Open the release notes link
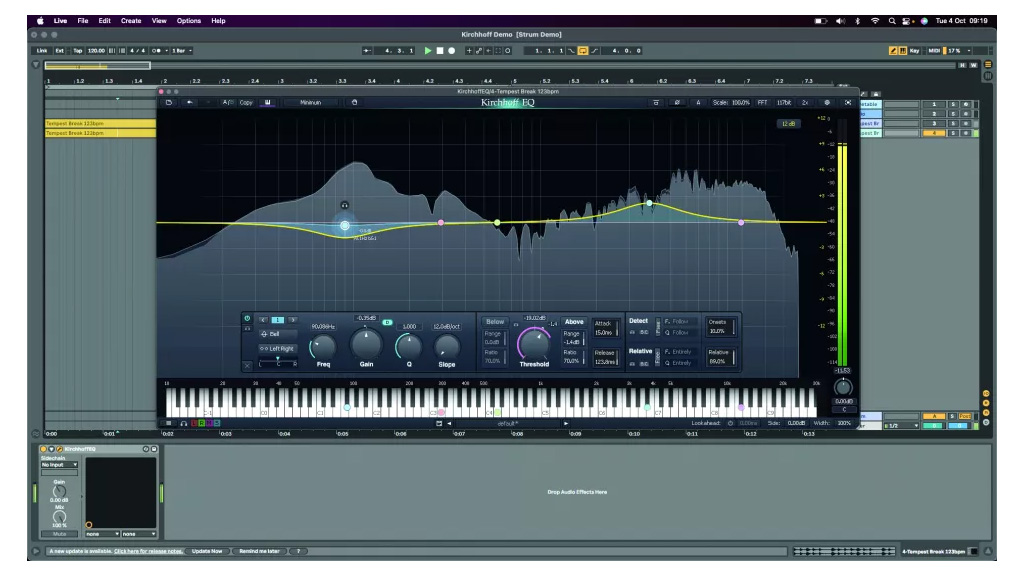1024x576 pixels. click(x=148, y=551)
